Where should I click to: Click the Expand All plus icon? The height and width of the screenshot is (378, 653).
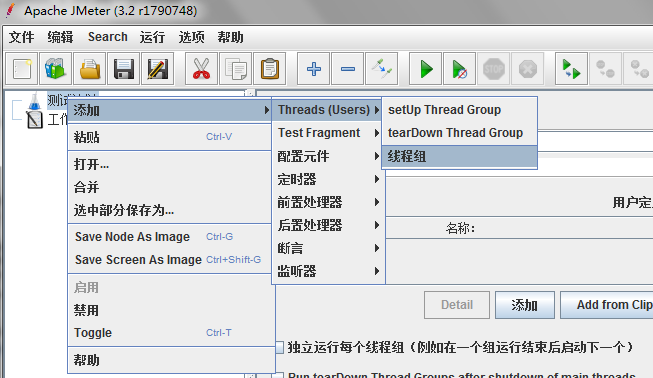tap(314, 69)
